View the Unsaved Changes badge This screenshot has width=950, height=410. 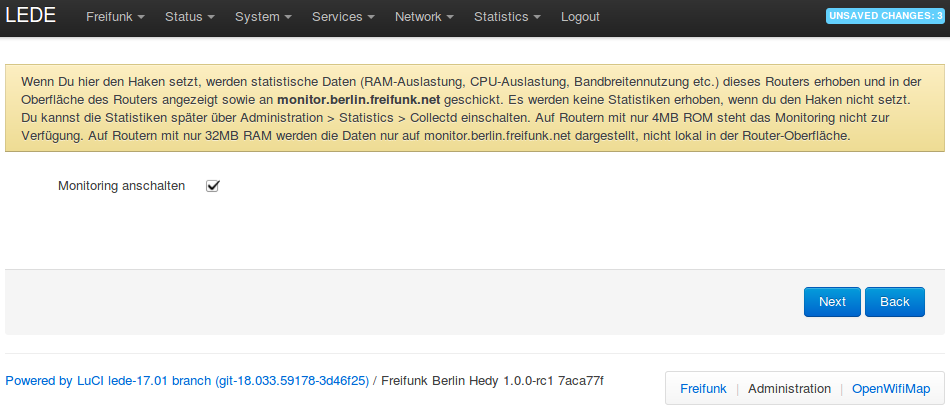tap(884, 16)
